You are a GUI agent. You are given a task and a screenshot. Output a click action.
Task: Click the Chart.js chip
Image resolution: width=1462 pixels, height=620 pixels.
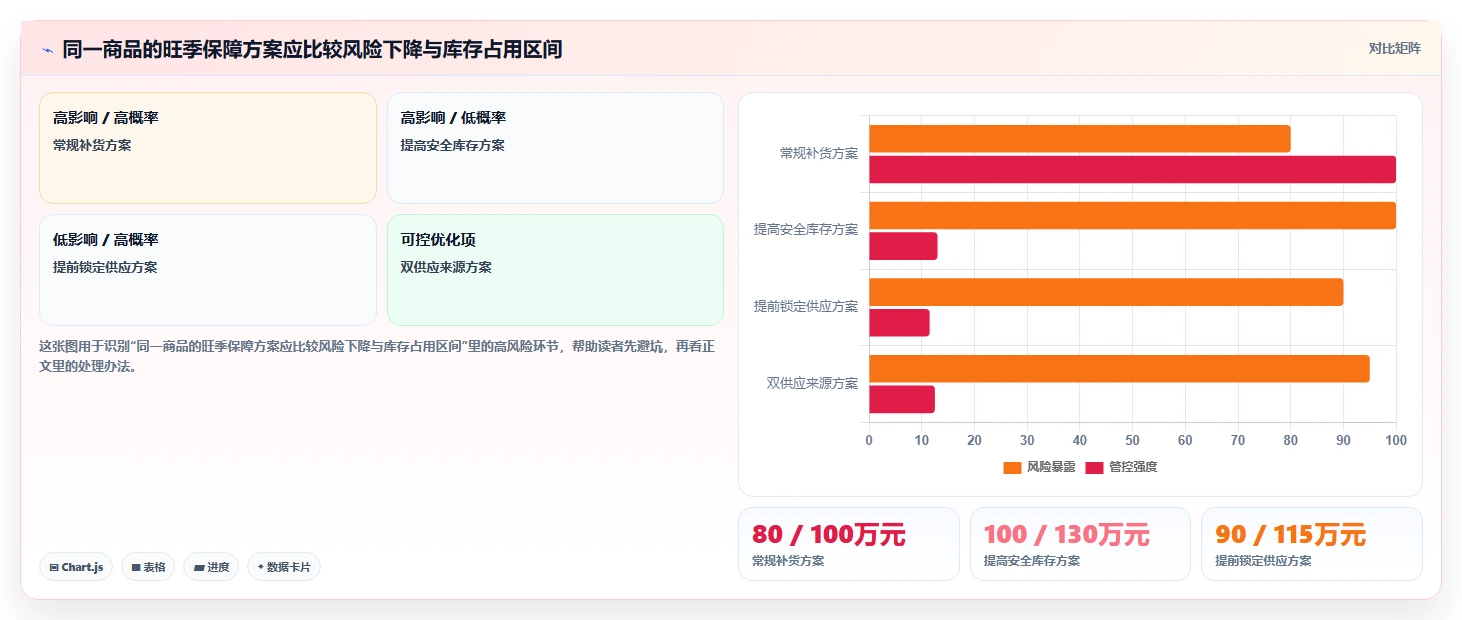pyautogui.click(x=76, y=567)
